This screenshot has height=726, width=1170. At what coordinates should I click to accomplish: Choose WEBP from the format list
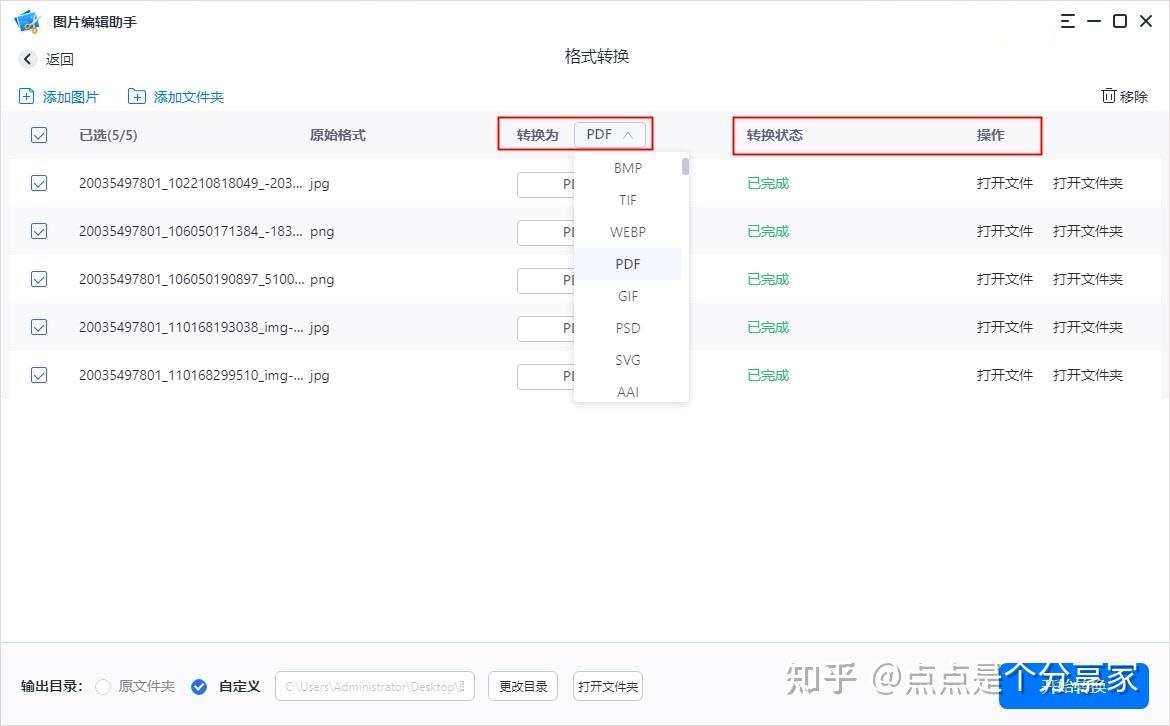pyautogui.click(x=628, y=232)
